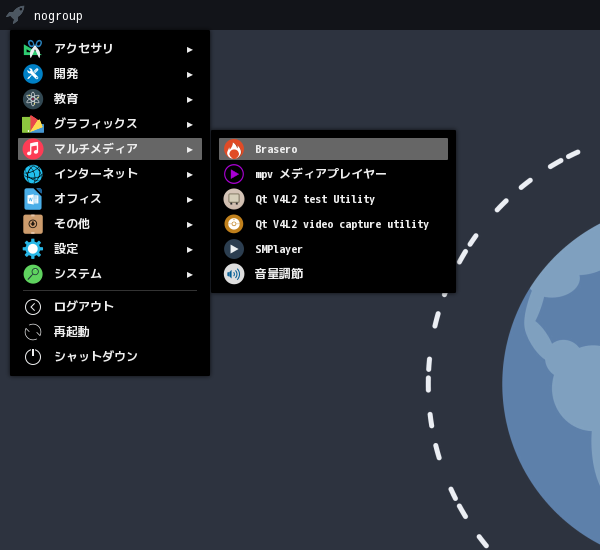The width and height of the screenshot is (600, 550).
Task: Click the scissors icon for アクセサリ
Action: point(33,49)
